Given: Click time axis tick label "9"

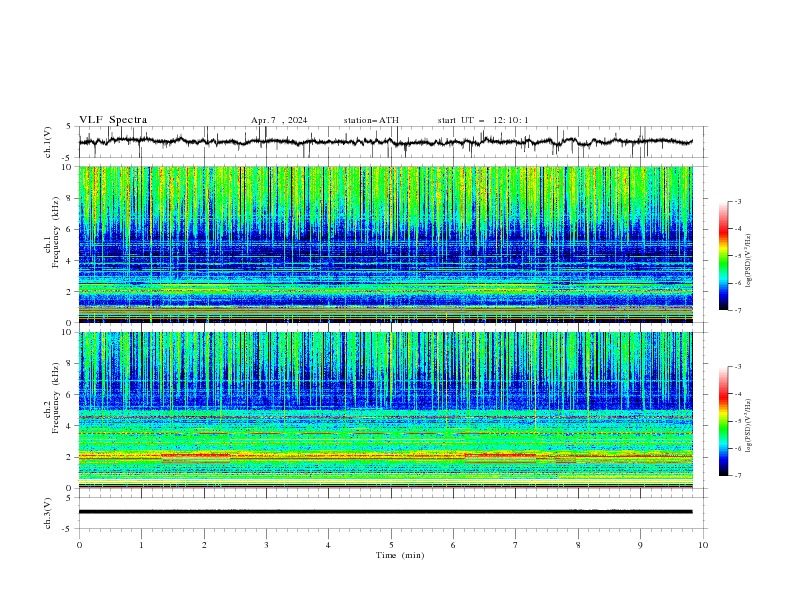Looking at the screenshot, I should 640,545.
